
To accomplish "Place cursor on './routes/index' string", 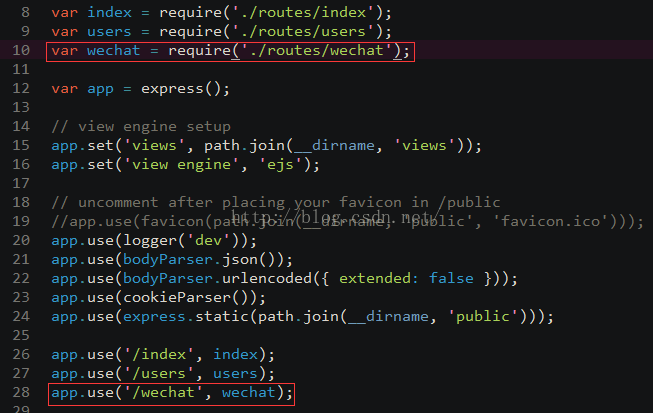I will [303, 12].
